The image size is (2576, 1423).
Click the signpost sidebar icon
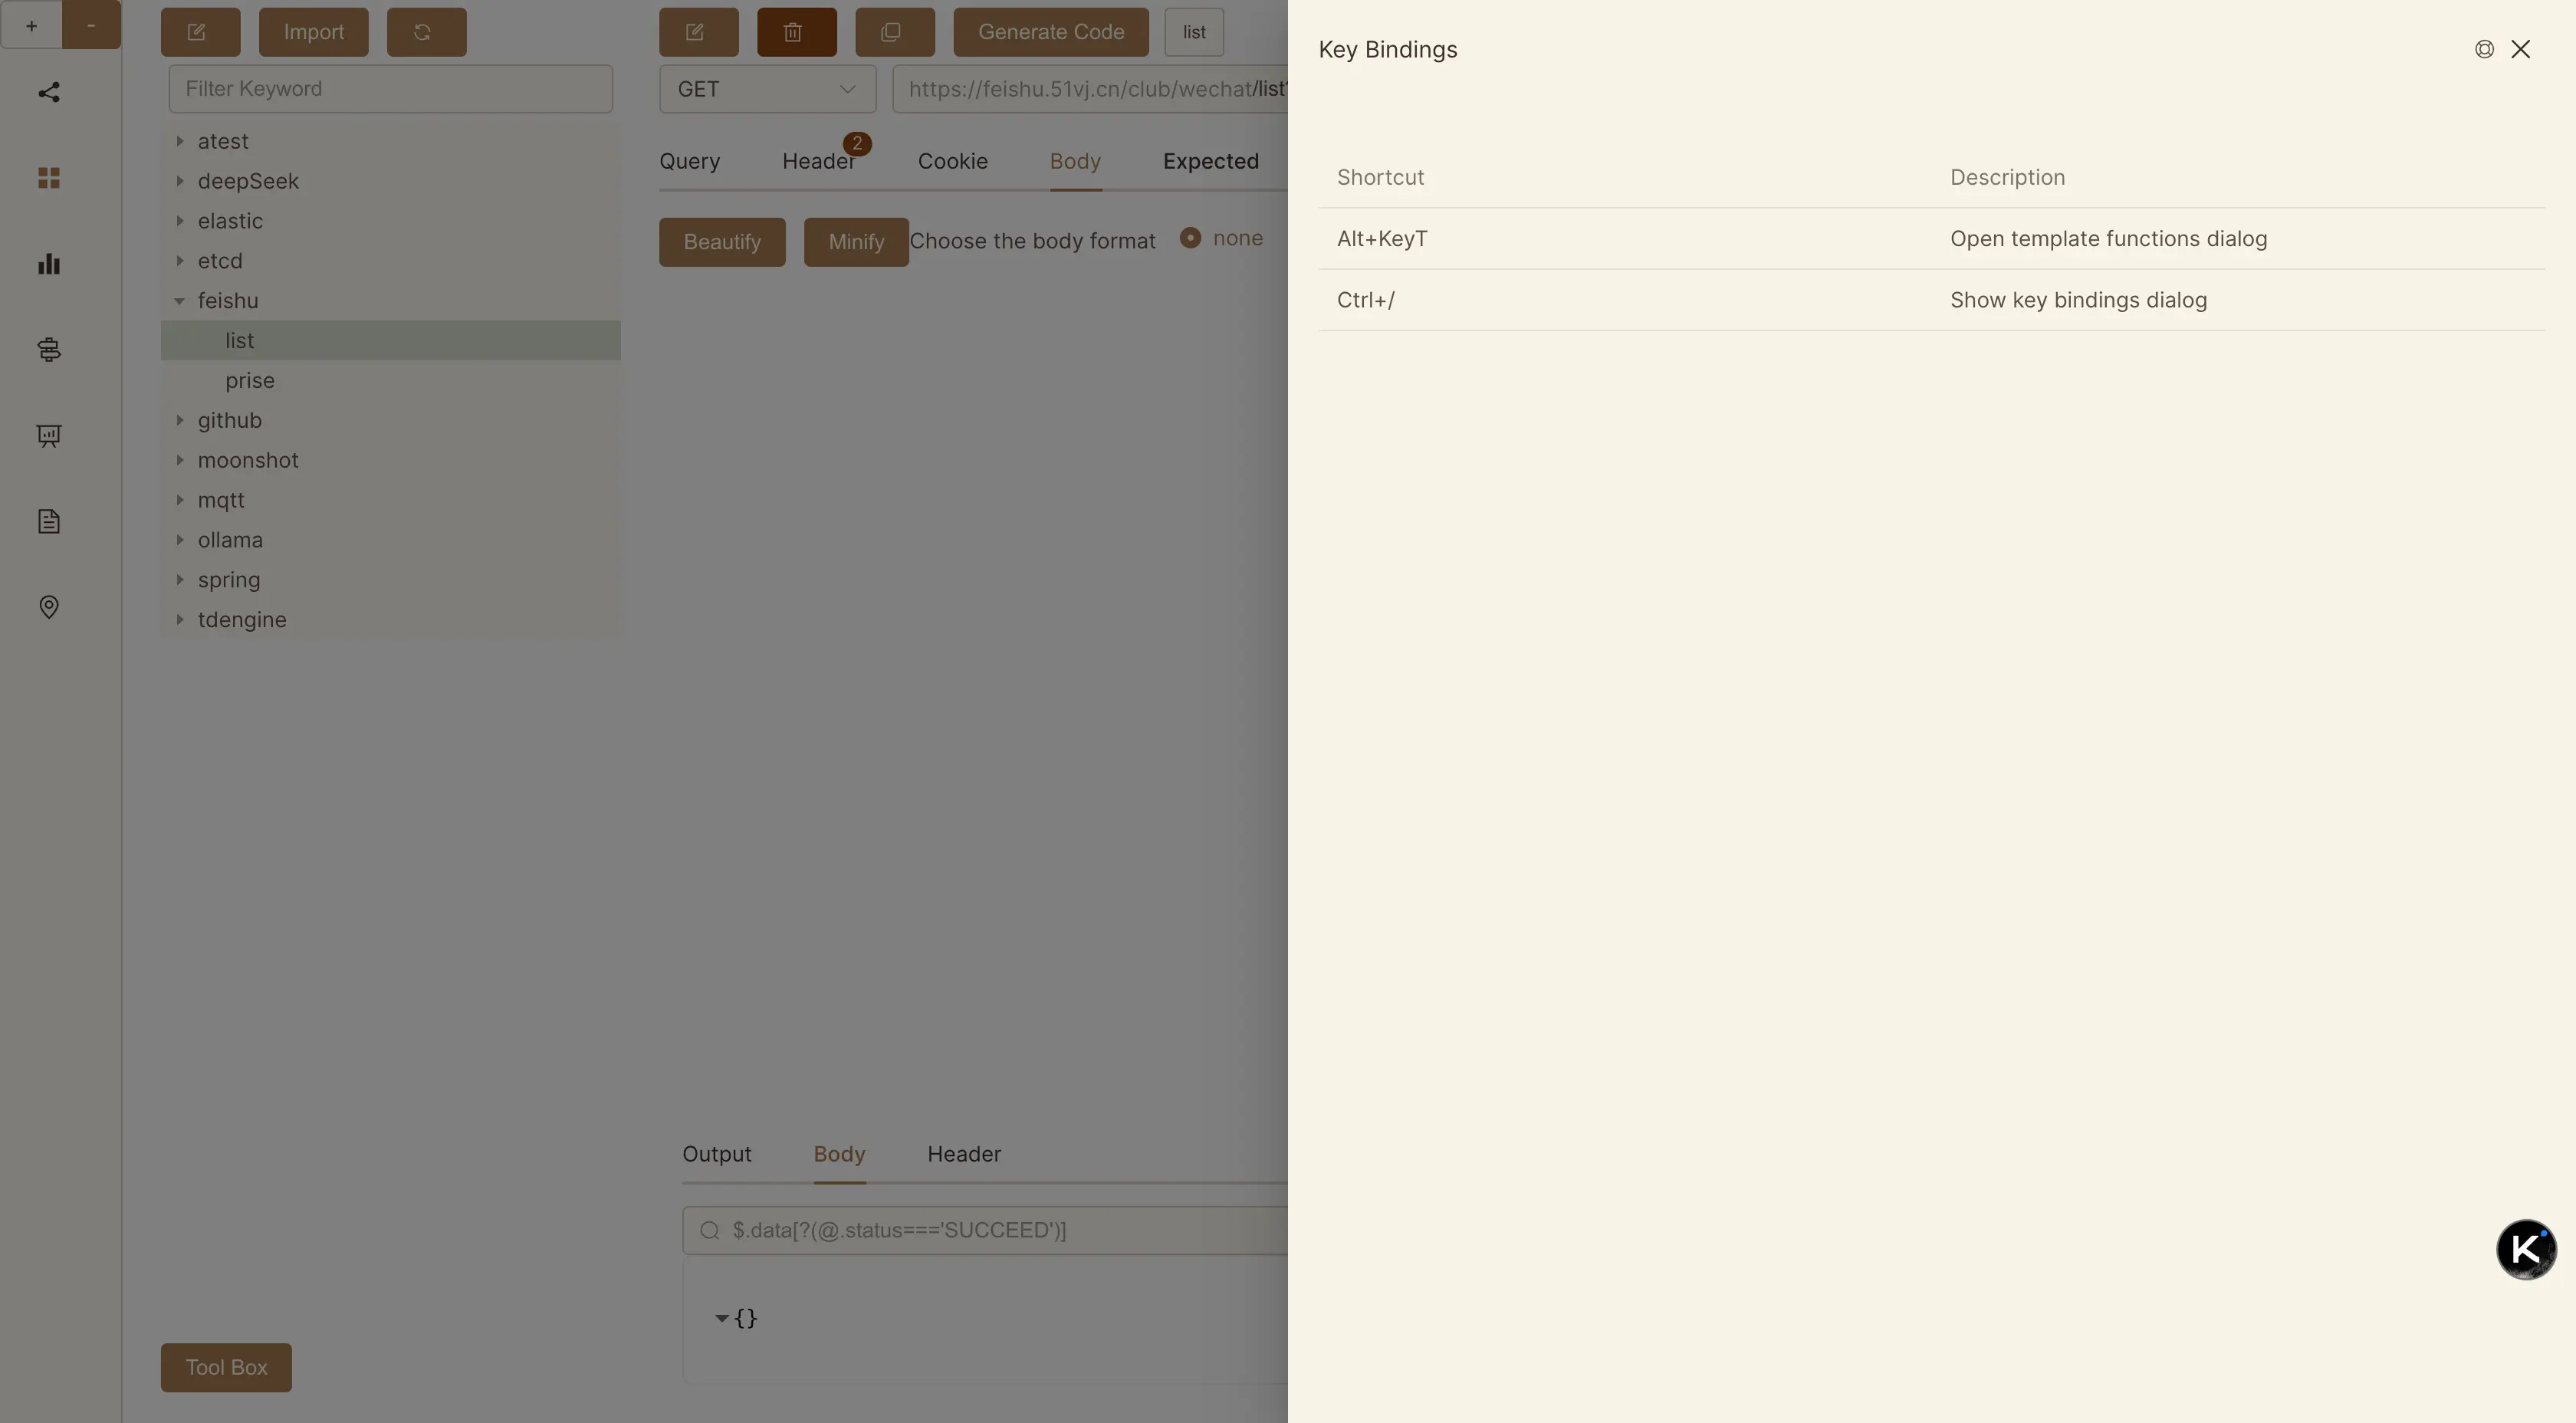pos(49,350)
